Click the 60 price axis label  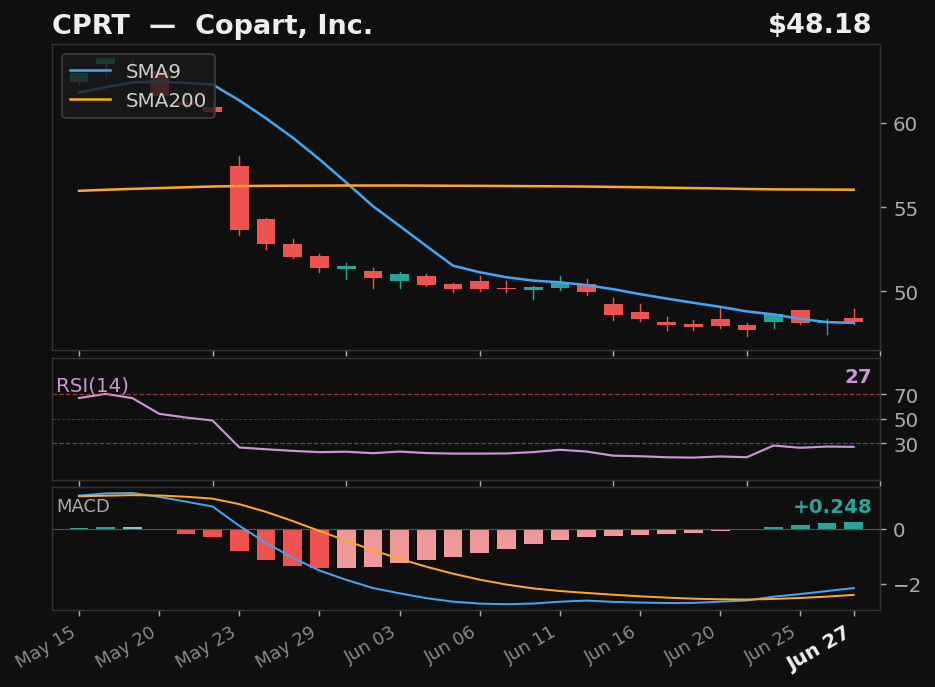point(905,124)
